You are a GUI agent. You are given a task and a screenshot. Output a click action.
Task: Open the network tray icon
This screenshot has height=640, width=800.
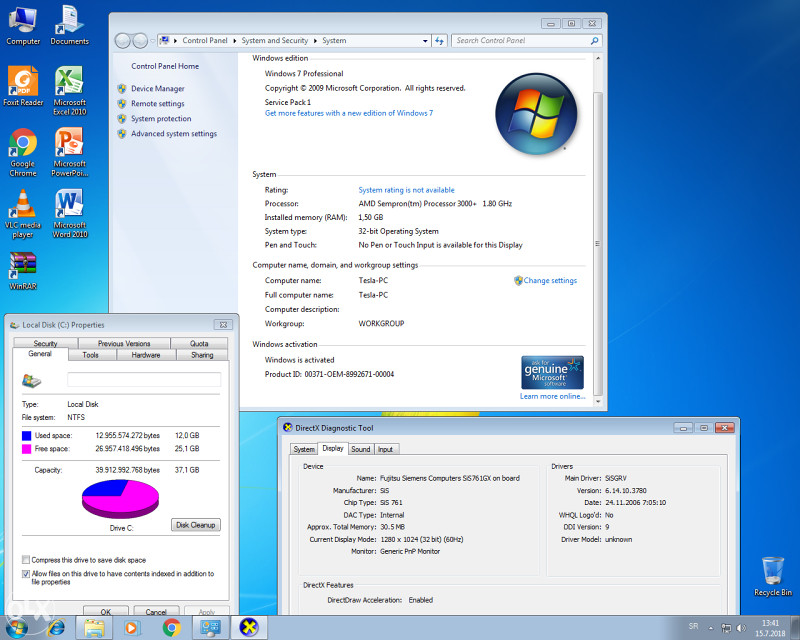coord(726,628)
